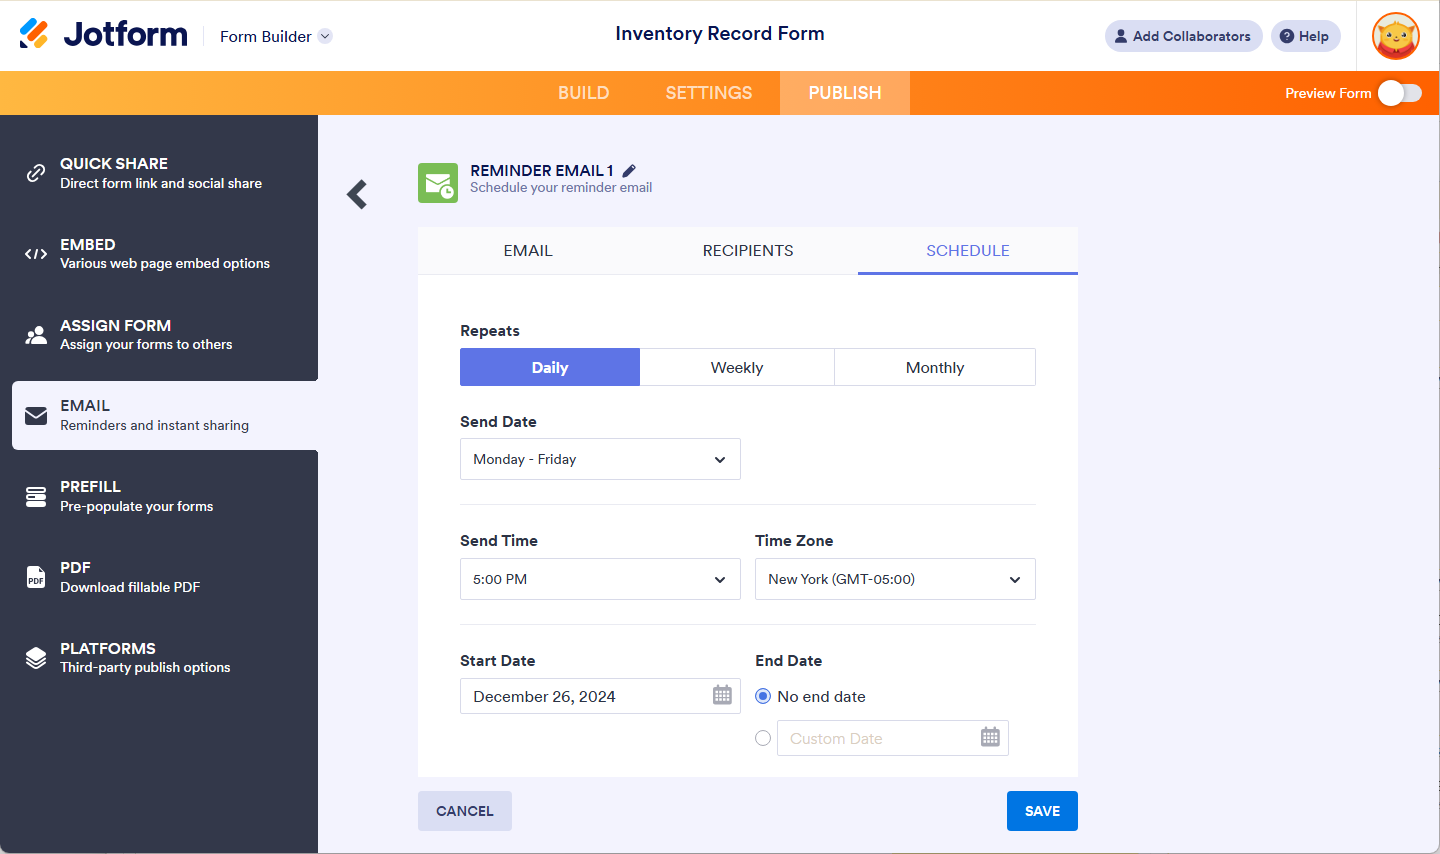This screenshot has height=854, width=1440.
Task: Click the Platforms layers icon
Action: (36, 658)
